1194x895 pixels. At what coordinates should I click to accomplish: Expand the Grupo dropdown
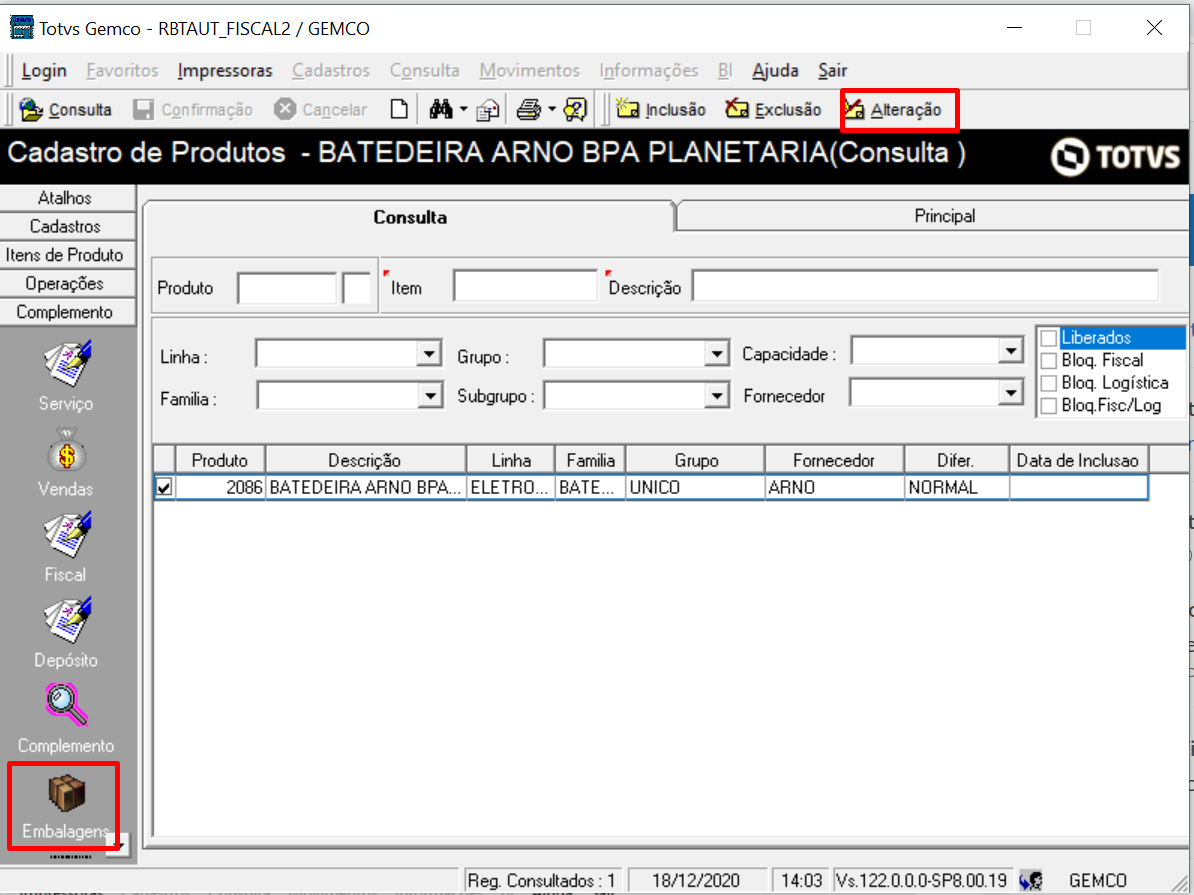tap(717, 354)
